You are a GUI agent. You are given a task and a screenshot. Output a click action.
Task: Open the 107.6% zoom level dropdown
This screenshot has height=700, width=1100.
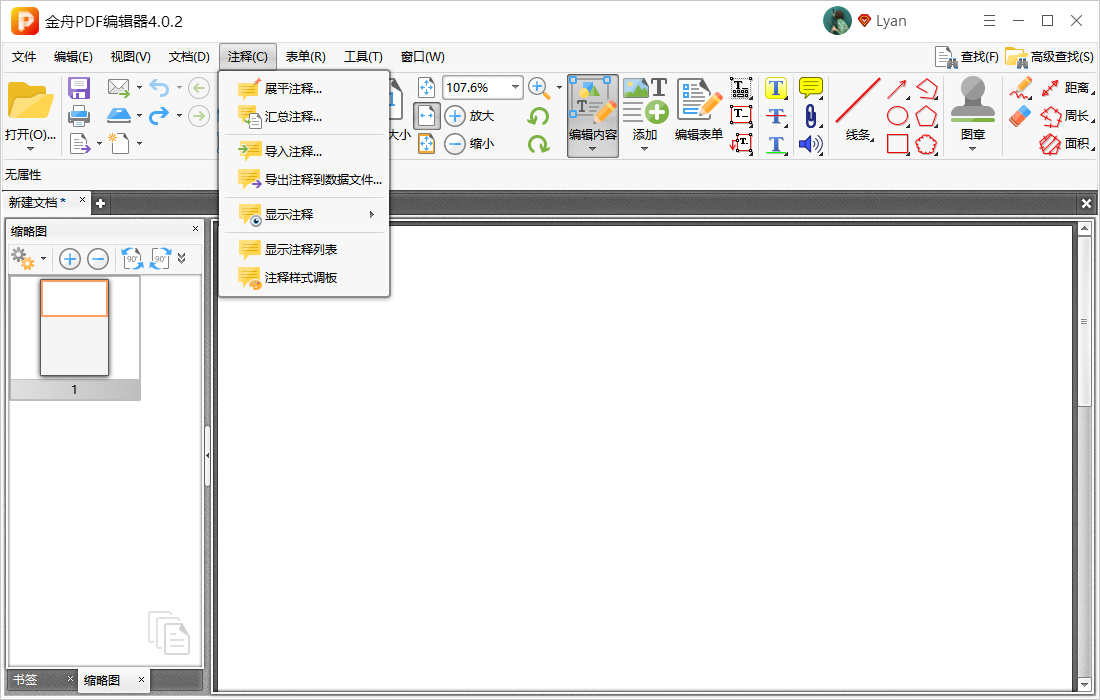516,87
